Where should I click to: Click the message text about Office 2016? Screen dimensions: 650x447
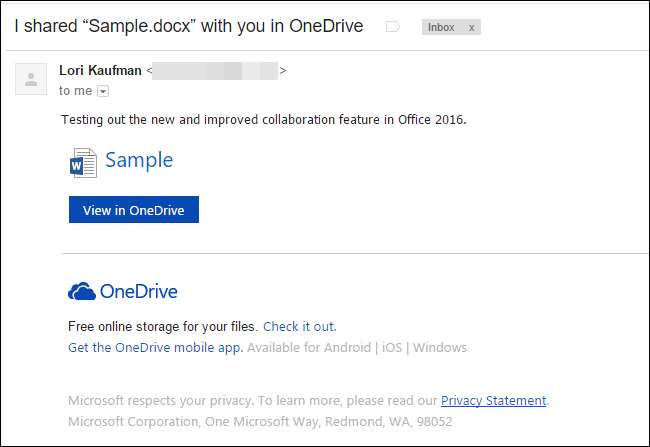pyautogui.click(x=264, y=120)
